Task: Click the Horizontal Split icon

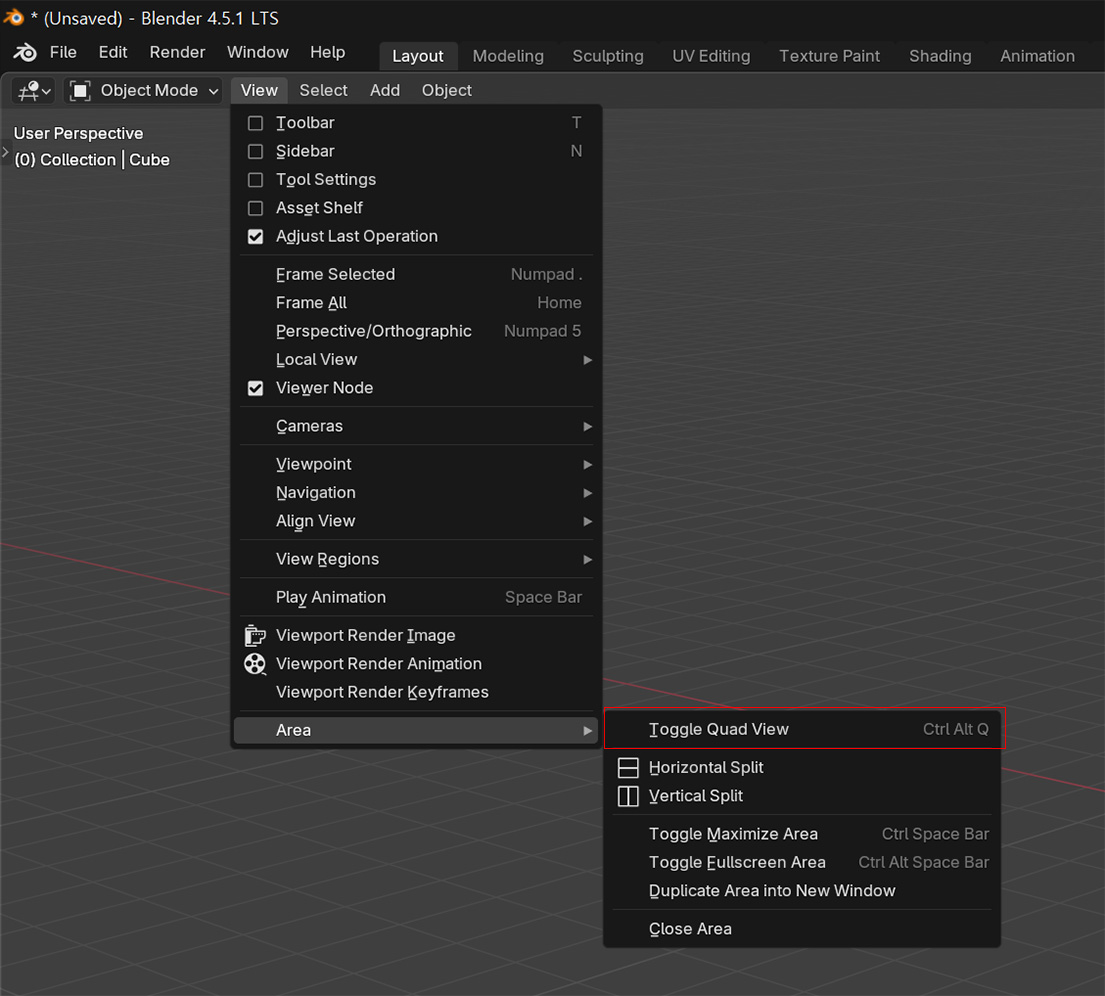Action: [x=628, y=768]
